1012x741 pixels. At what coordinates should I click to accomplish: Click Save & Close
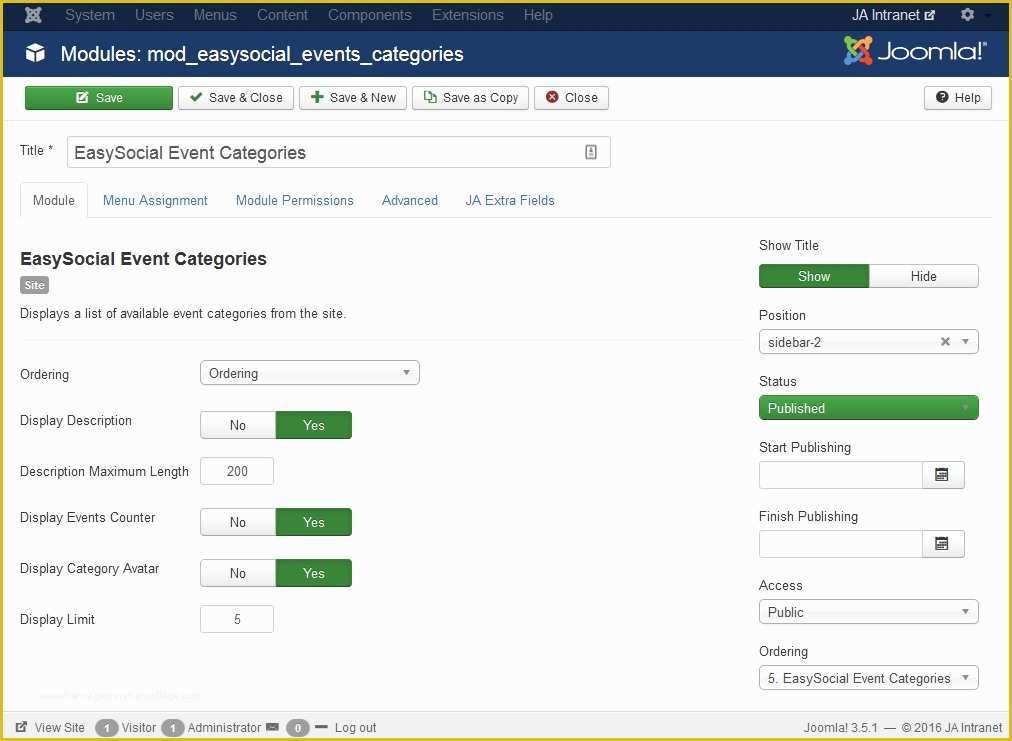(x=236, y=97)
